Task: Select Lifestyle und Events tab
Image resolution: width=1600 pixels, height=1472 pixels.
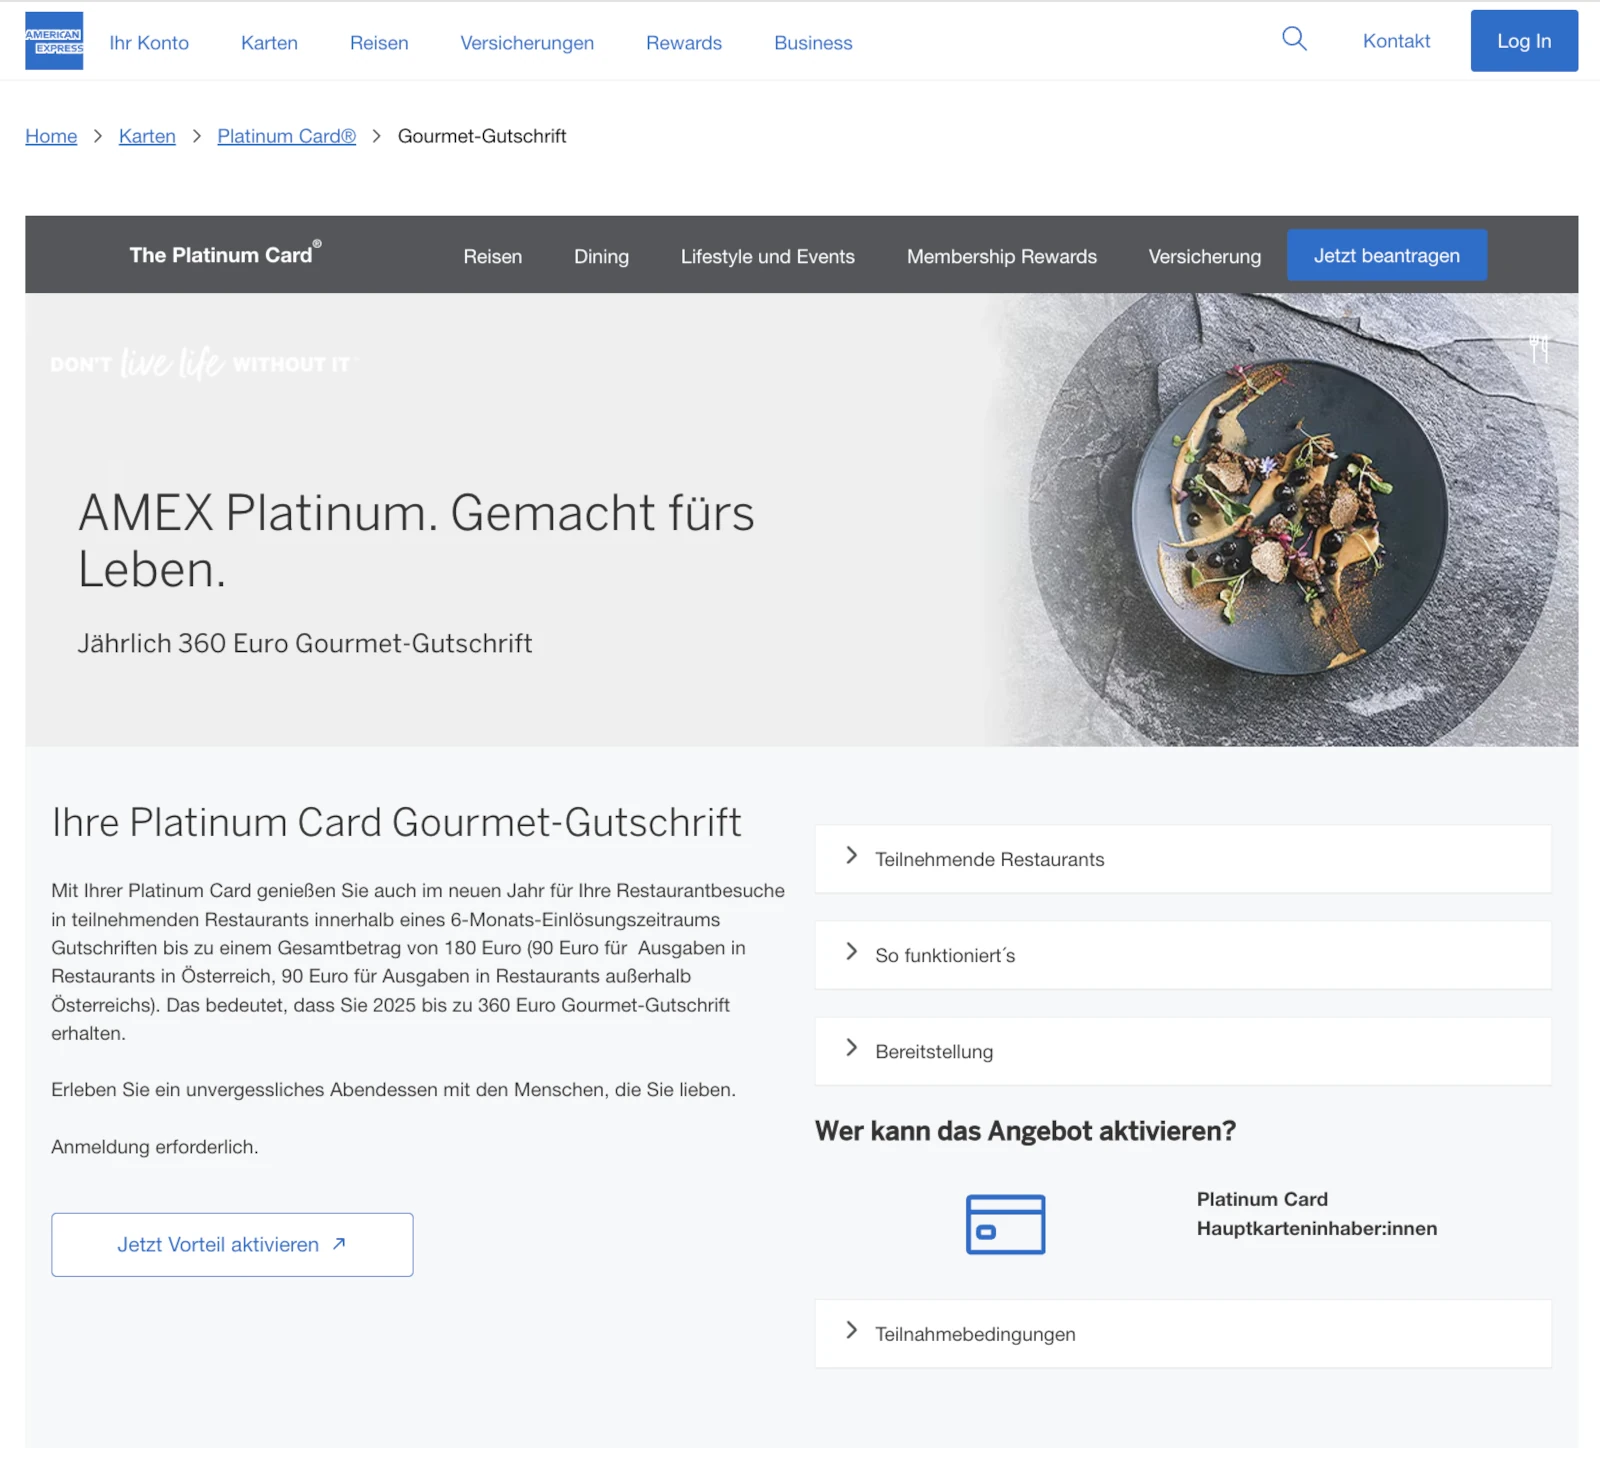Action: 768,256
